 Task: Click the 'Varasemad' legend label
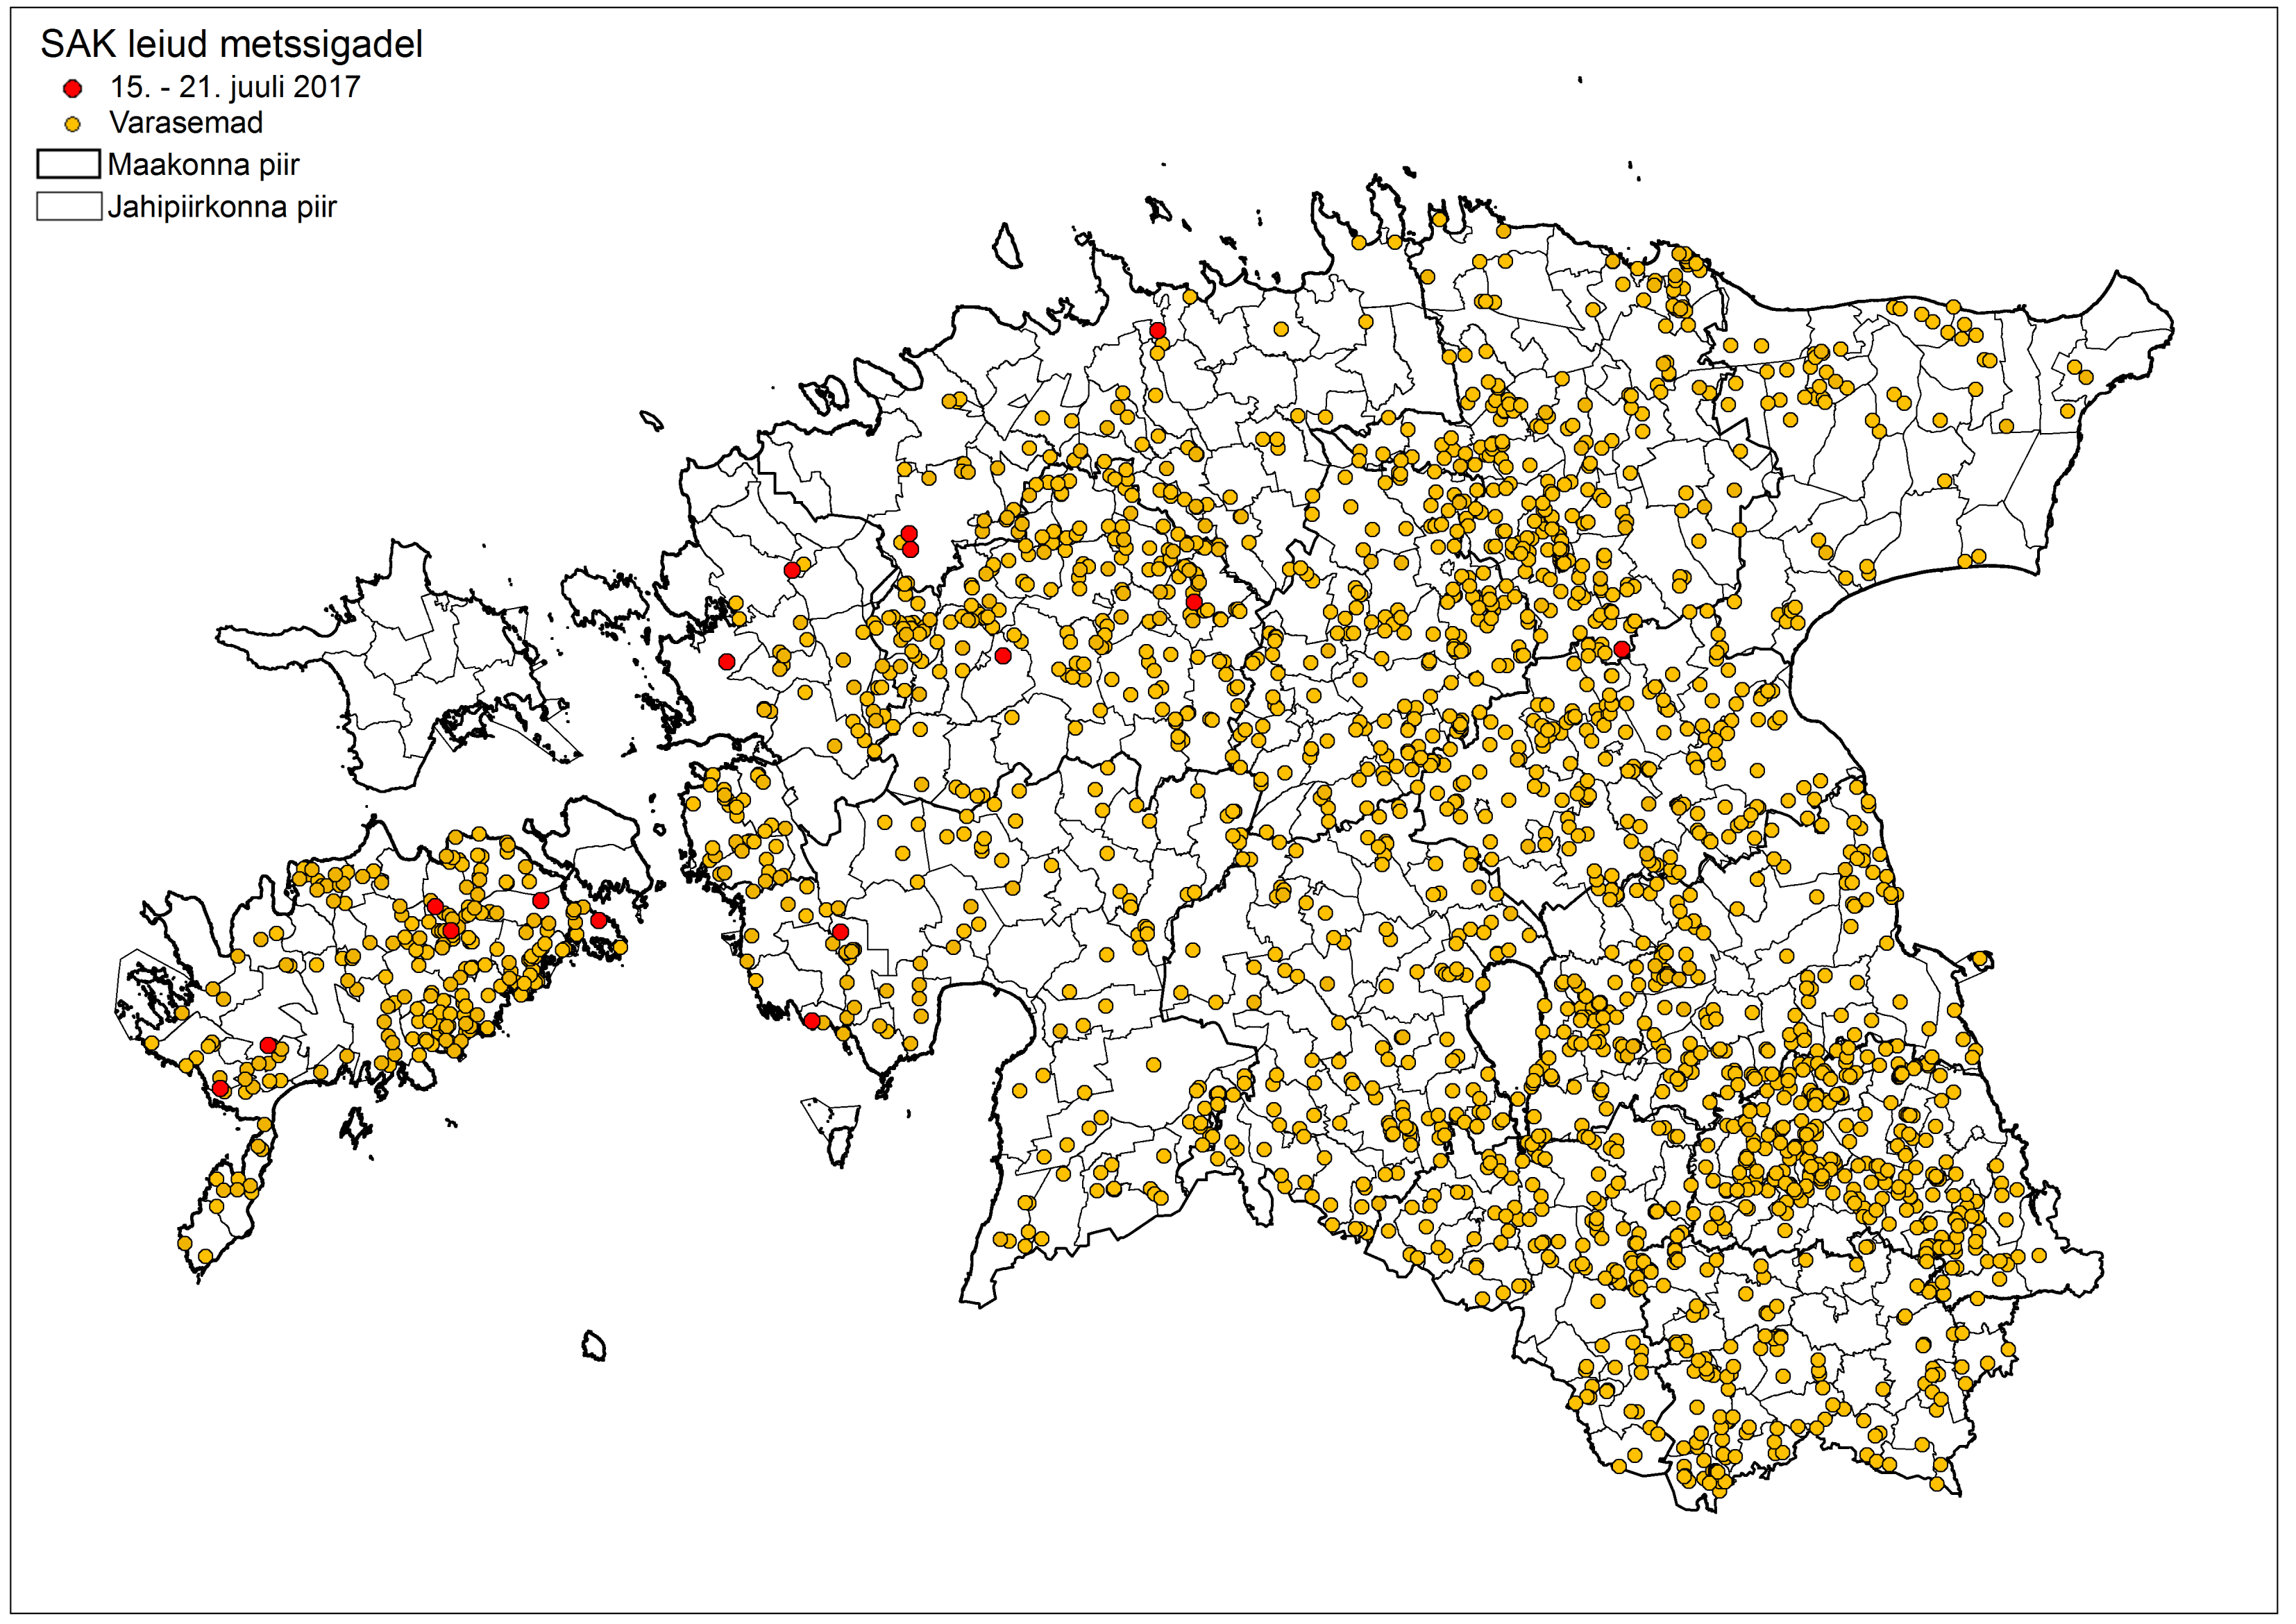[186, 123]
